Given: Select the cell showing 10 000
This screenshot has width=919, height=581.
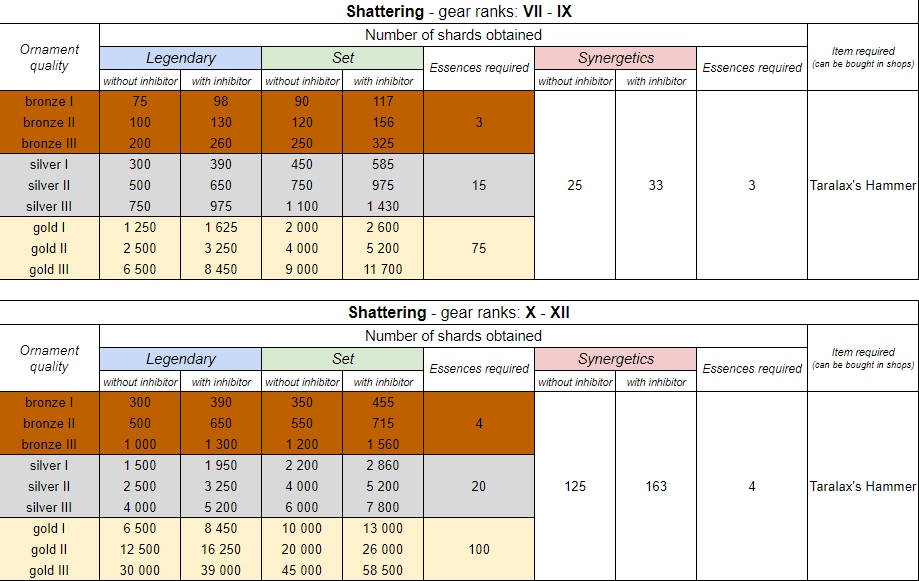Looking at the screenshot, I should (x=302, y=529).
